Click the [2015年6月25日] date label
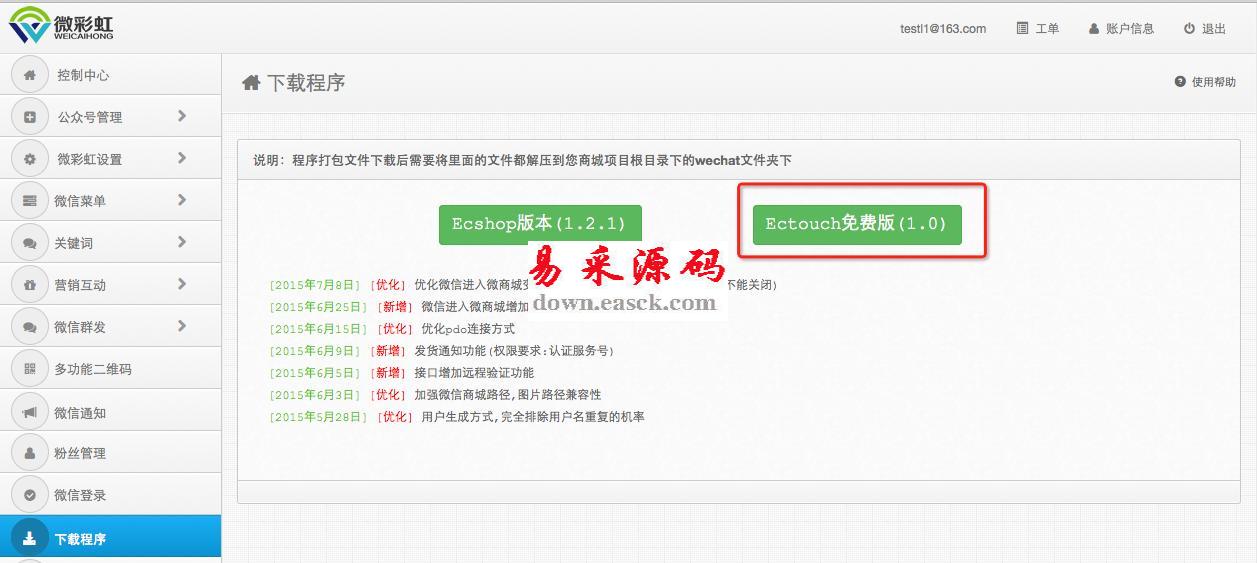 tap(318, 307)
